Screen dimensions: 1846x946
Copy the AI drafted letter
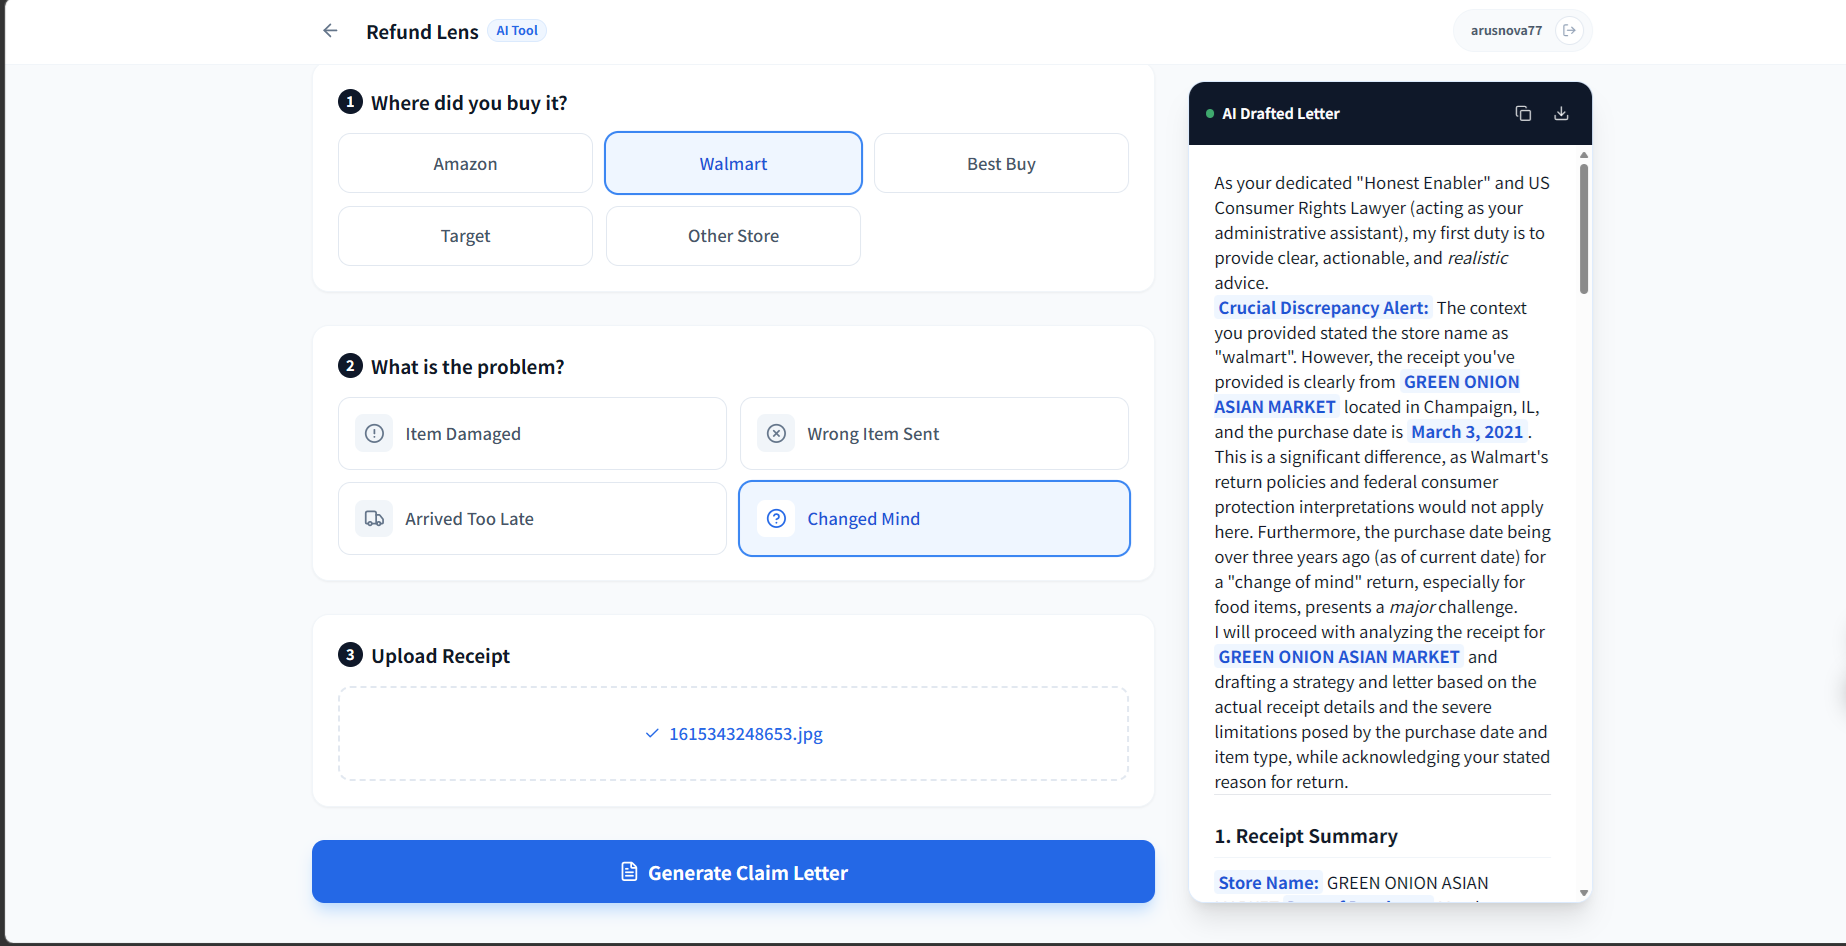pos(1523,113)
